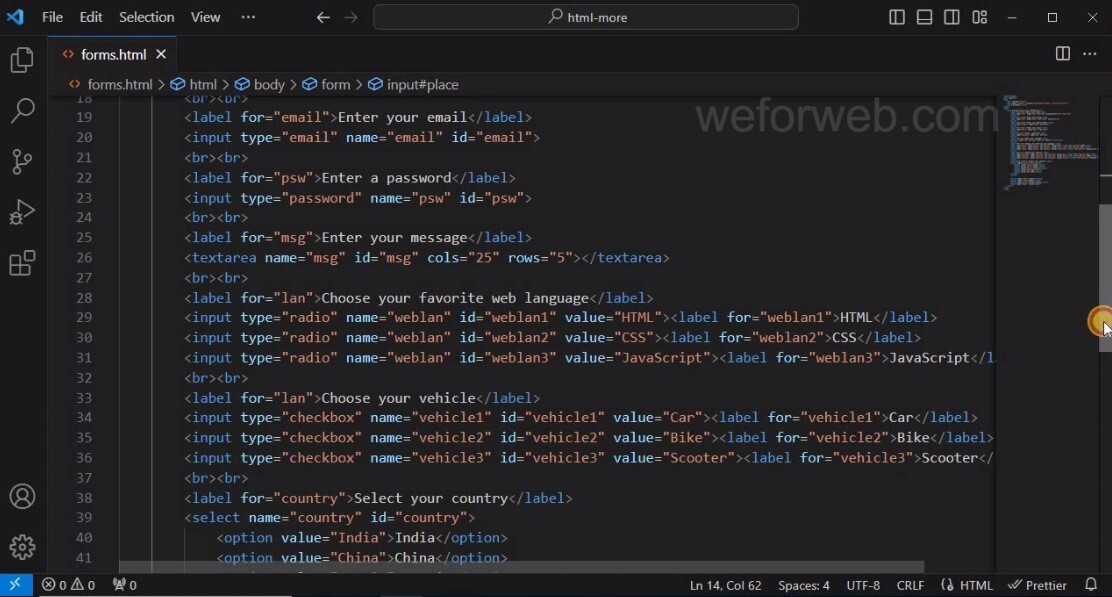Expand the editor More Actions ellipsis
The width and height of the screenshot is (1112, 597).
point(1090,54)
